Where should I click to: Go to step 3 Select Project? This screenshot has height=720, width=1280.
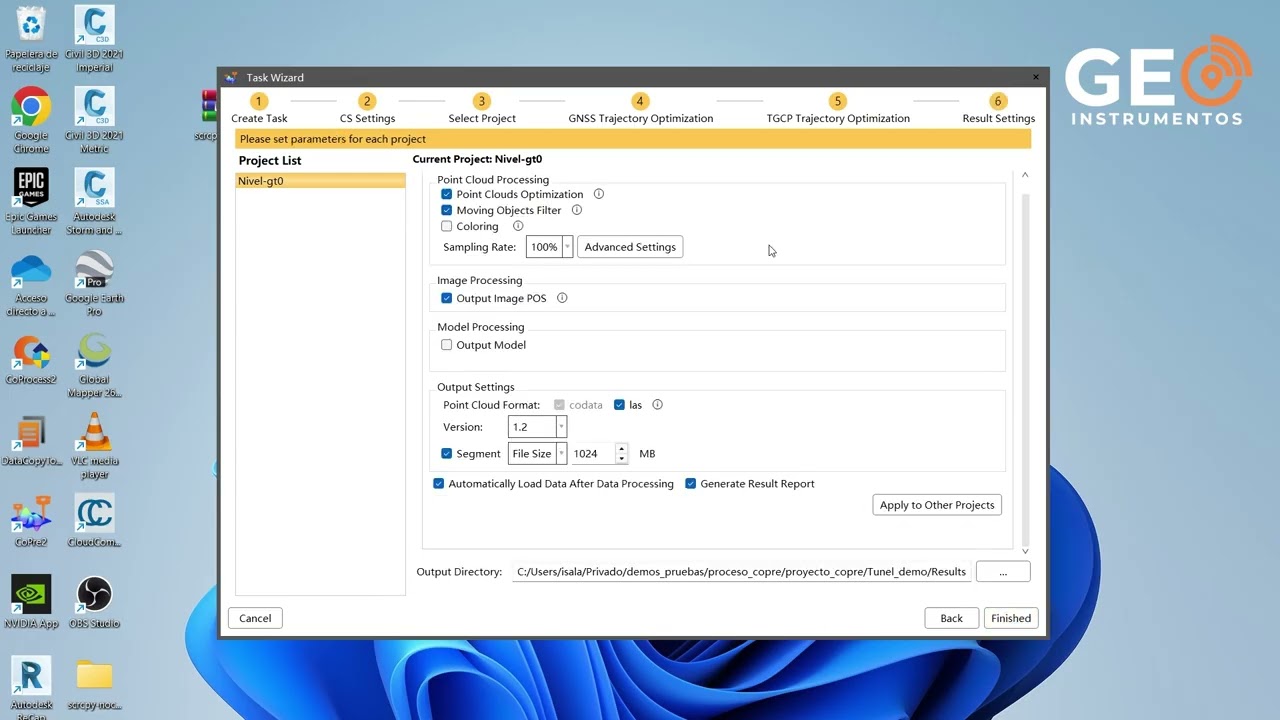pos(482,109)
